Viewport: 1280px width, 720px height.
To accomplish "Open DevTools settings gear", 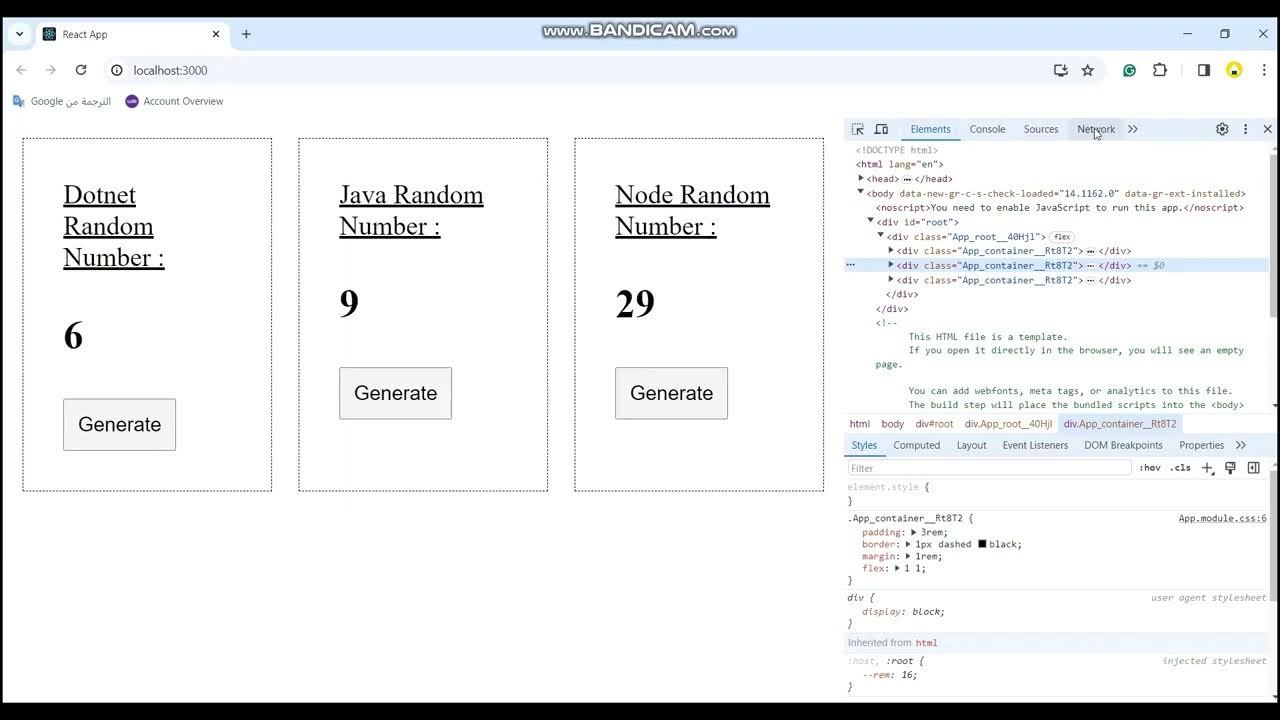I will 1222,129.
